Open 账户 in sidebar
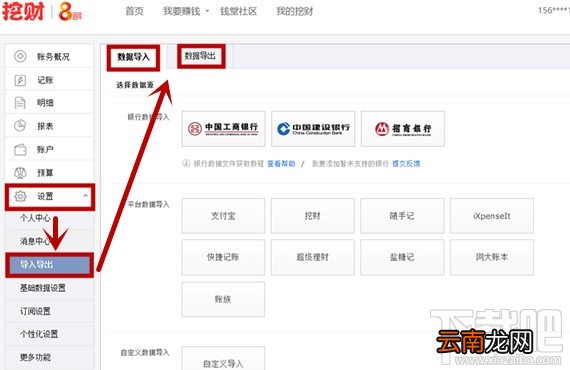Screen dimensions: 570x370 tap(49, 149)
